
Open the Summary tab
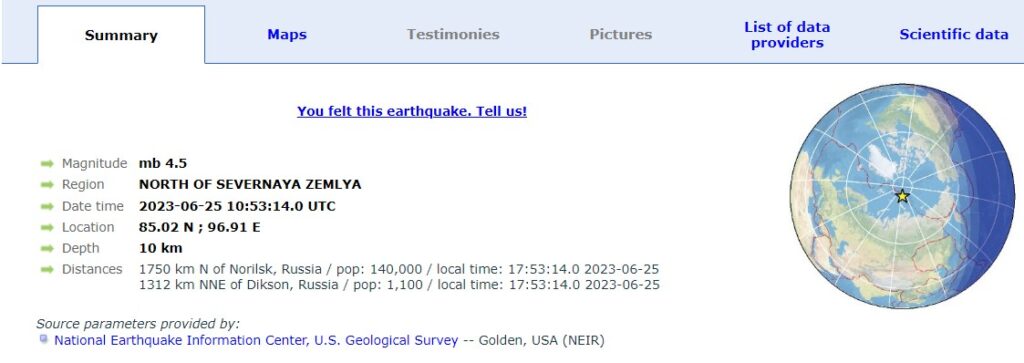click(x=121, y=35)
